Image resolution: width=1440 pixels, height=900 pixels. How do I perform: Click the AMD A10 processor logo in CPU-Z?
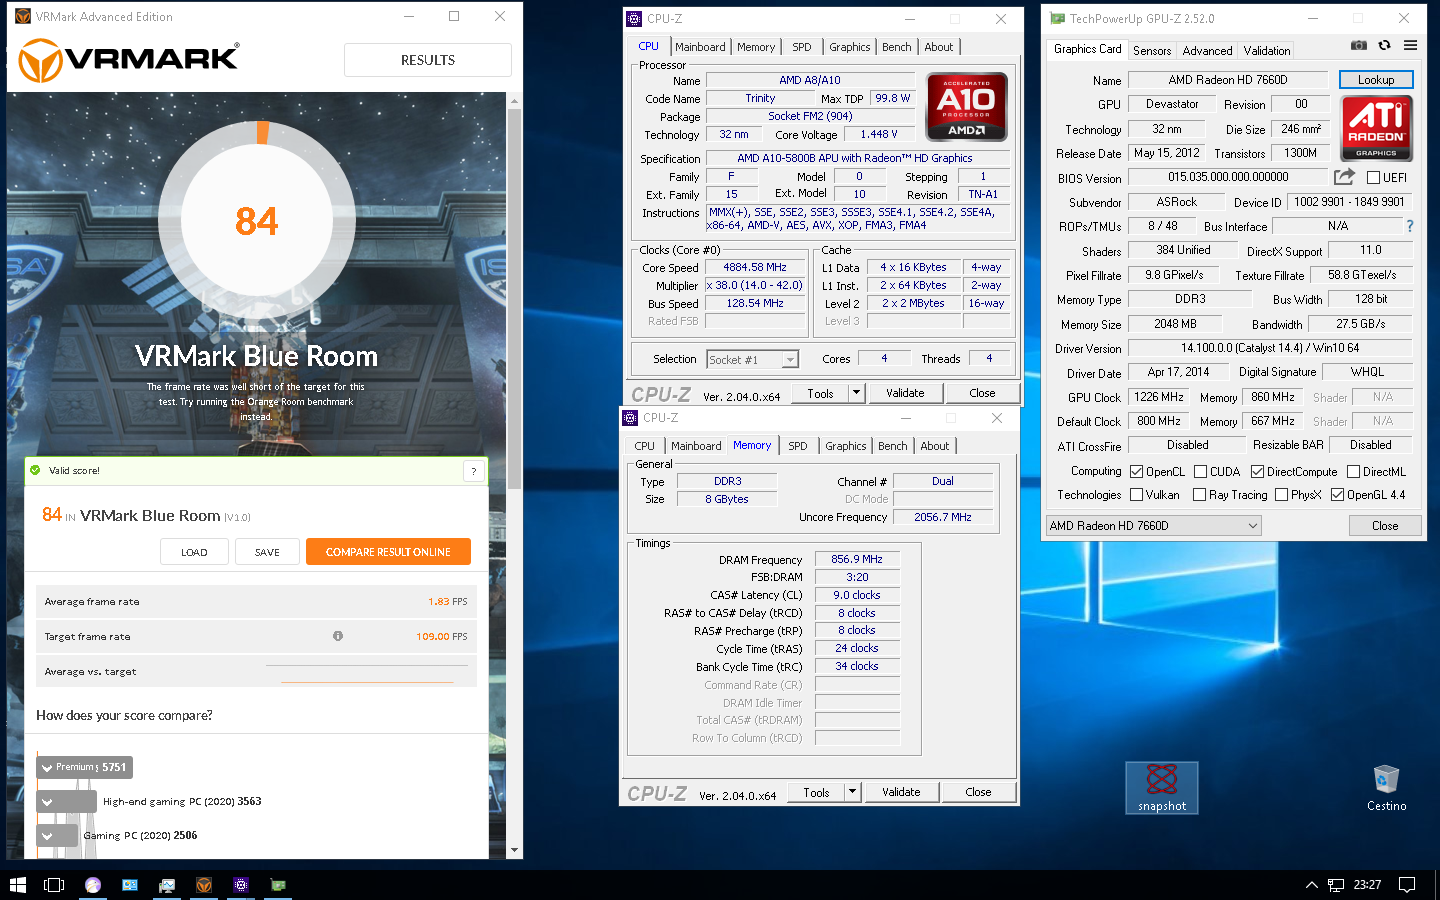pos(966,106)
